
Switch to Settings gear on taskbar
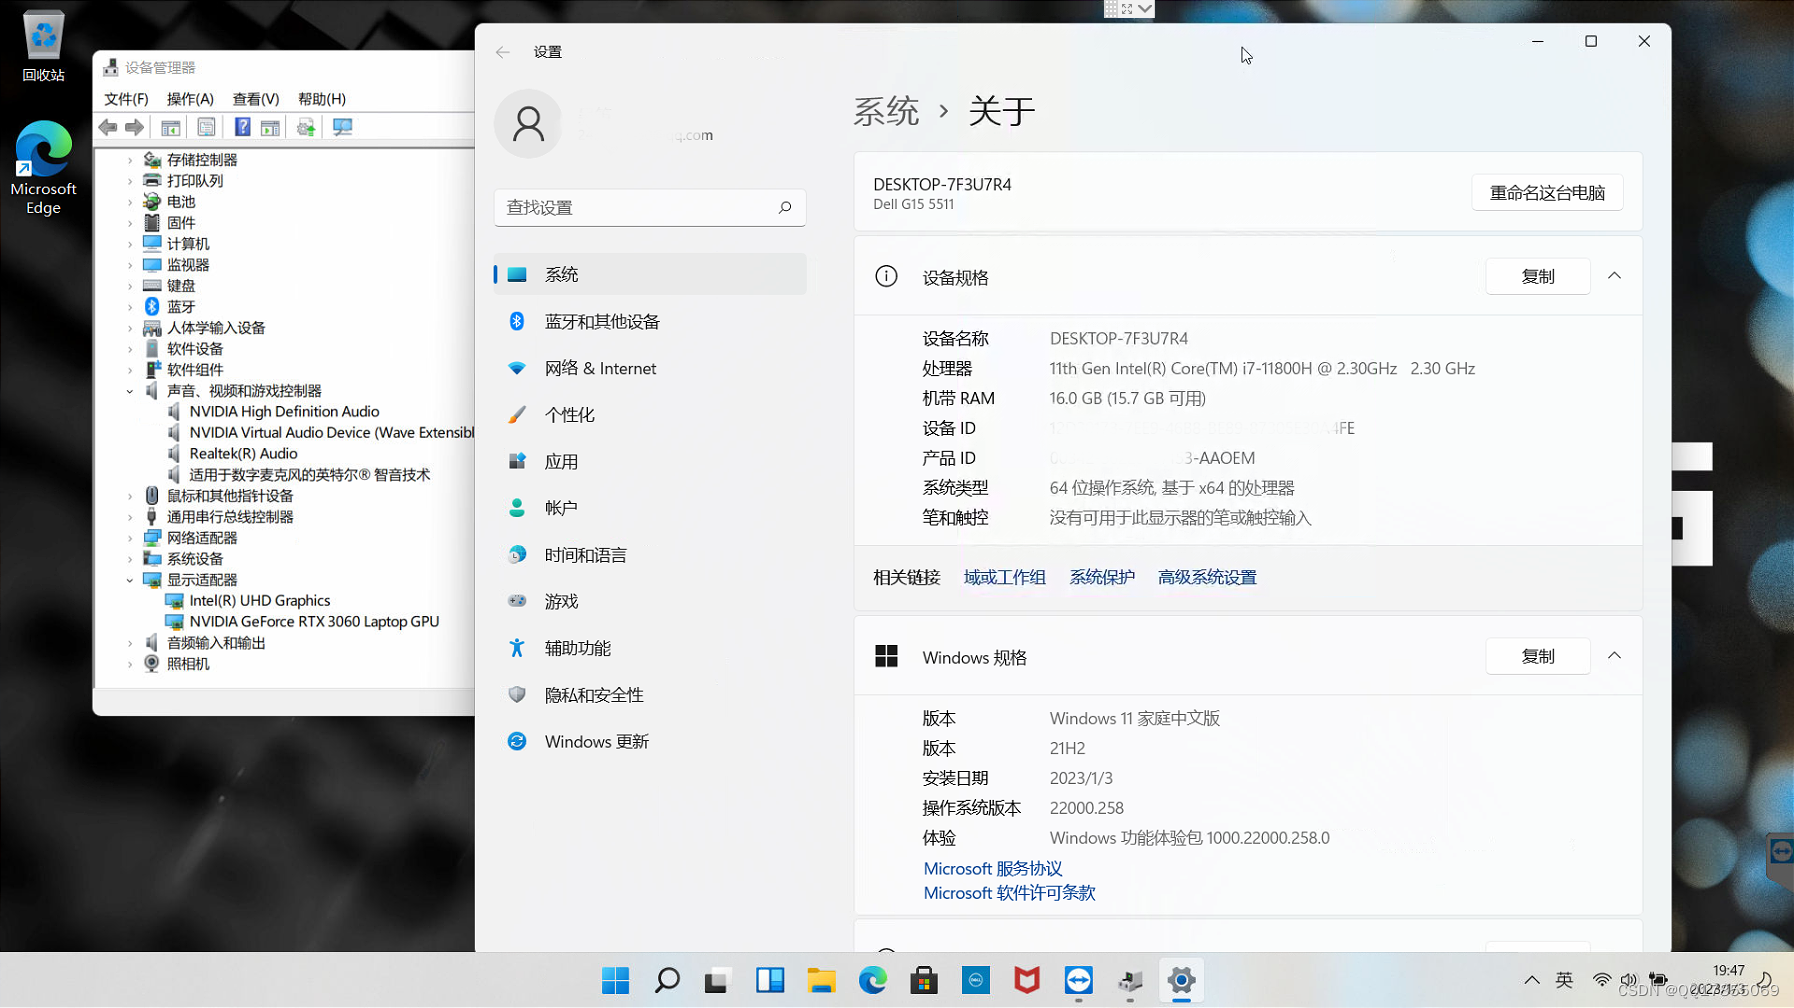pos(1181,980)
